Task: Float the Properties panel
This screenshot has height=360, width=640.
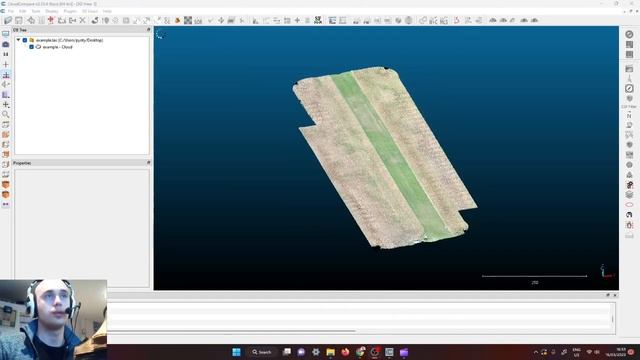Action: tap(148, 162)
